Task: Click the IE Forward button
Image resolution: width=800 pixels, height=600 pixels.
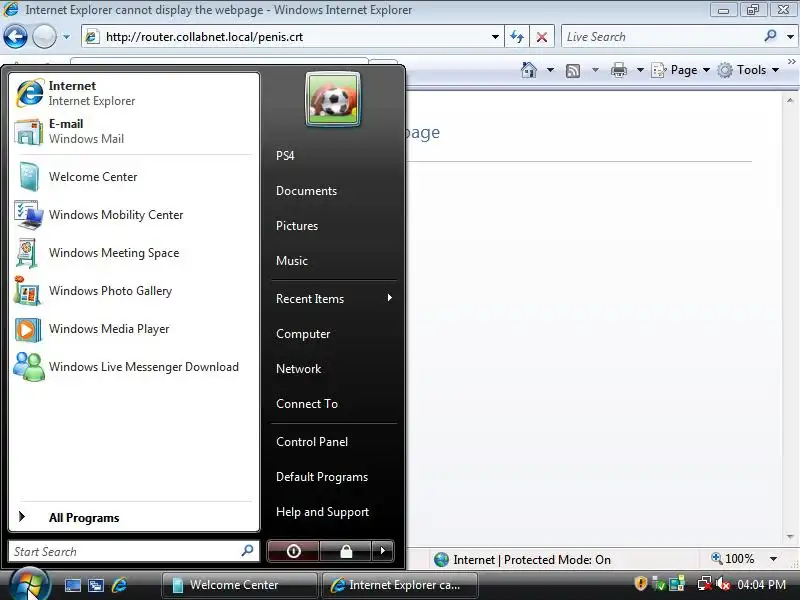Action: point(44,37)
